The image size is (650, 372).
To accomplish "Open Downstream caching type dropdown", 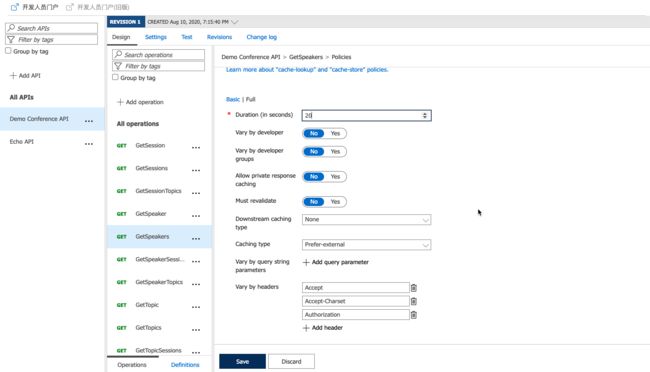I will tap(366, 219).
